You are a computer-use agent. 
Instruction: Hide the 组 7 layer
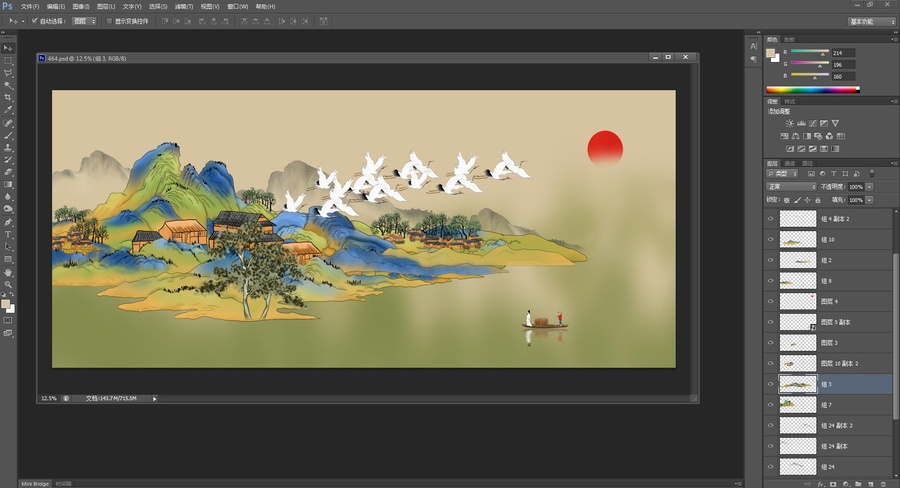pyautogui.click(x=771, y=405)
